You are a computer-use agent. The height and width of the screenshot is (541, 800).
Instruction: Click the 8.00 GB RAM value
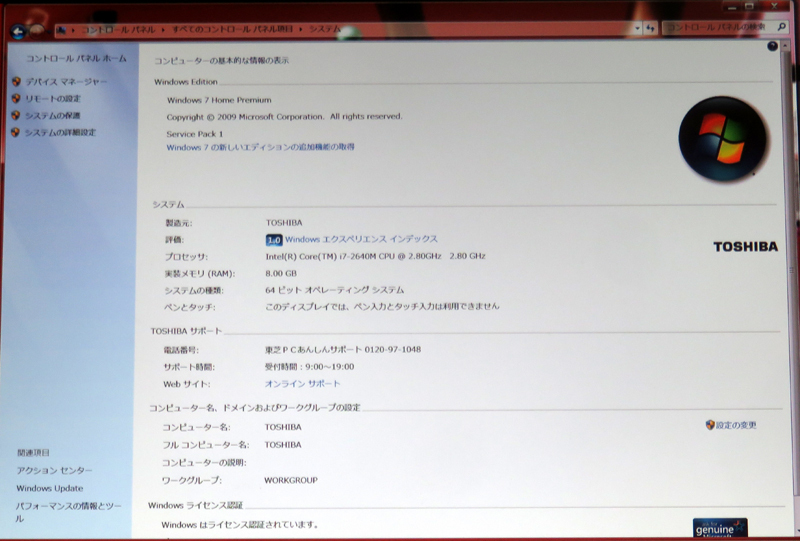281,273
